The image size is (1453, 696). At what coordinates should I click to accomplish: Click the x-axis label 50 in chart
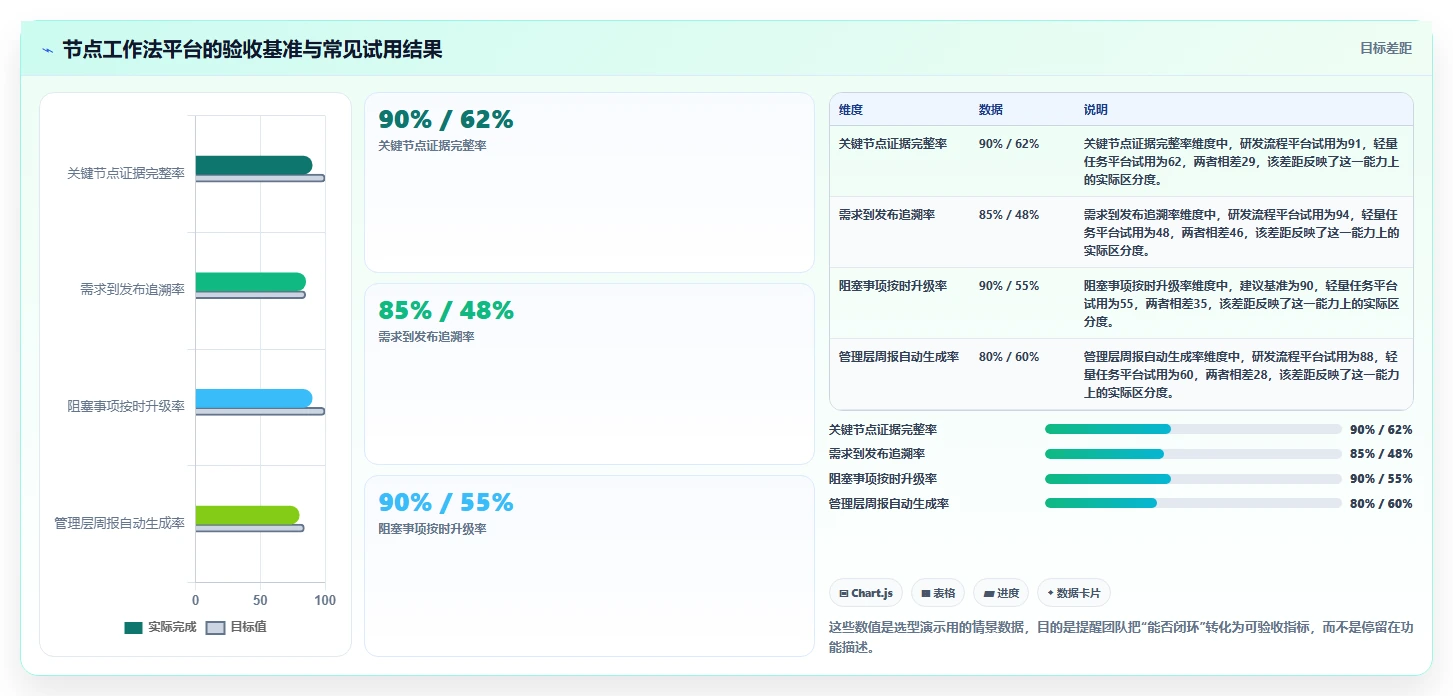tap(260, 601)
